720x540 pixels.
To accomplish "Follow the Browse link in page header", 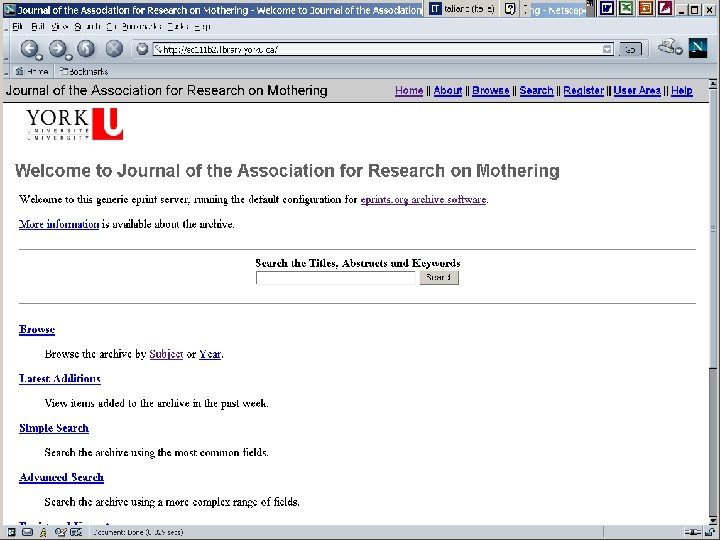I will tap(491, 90).
